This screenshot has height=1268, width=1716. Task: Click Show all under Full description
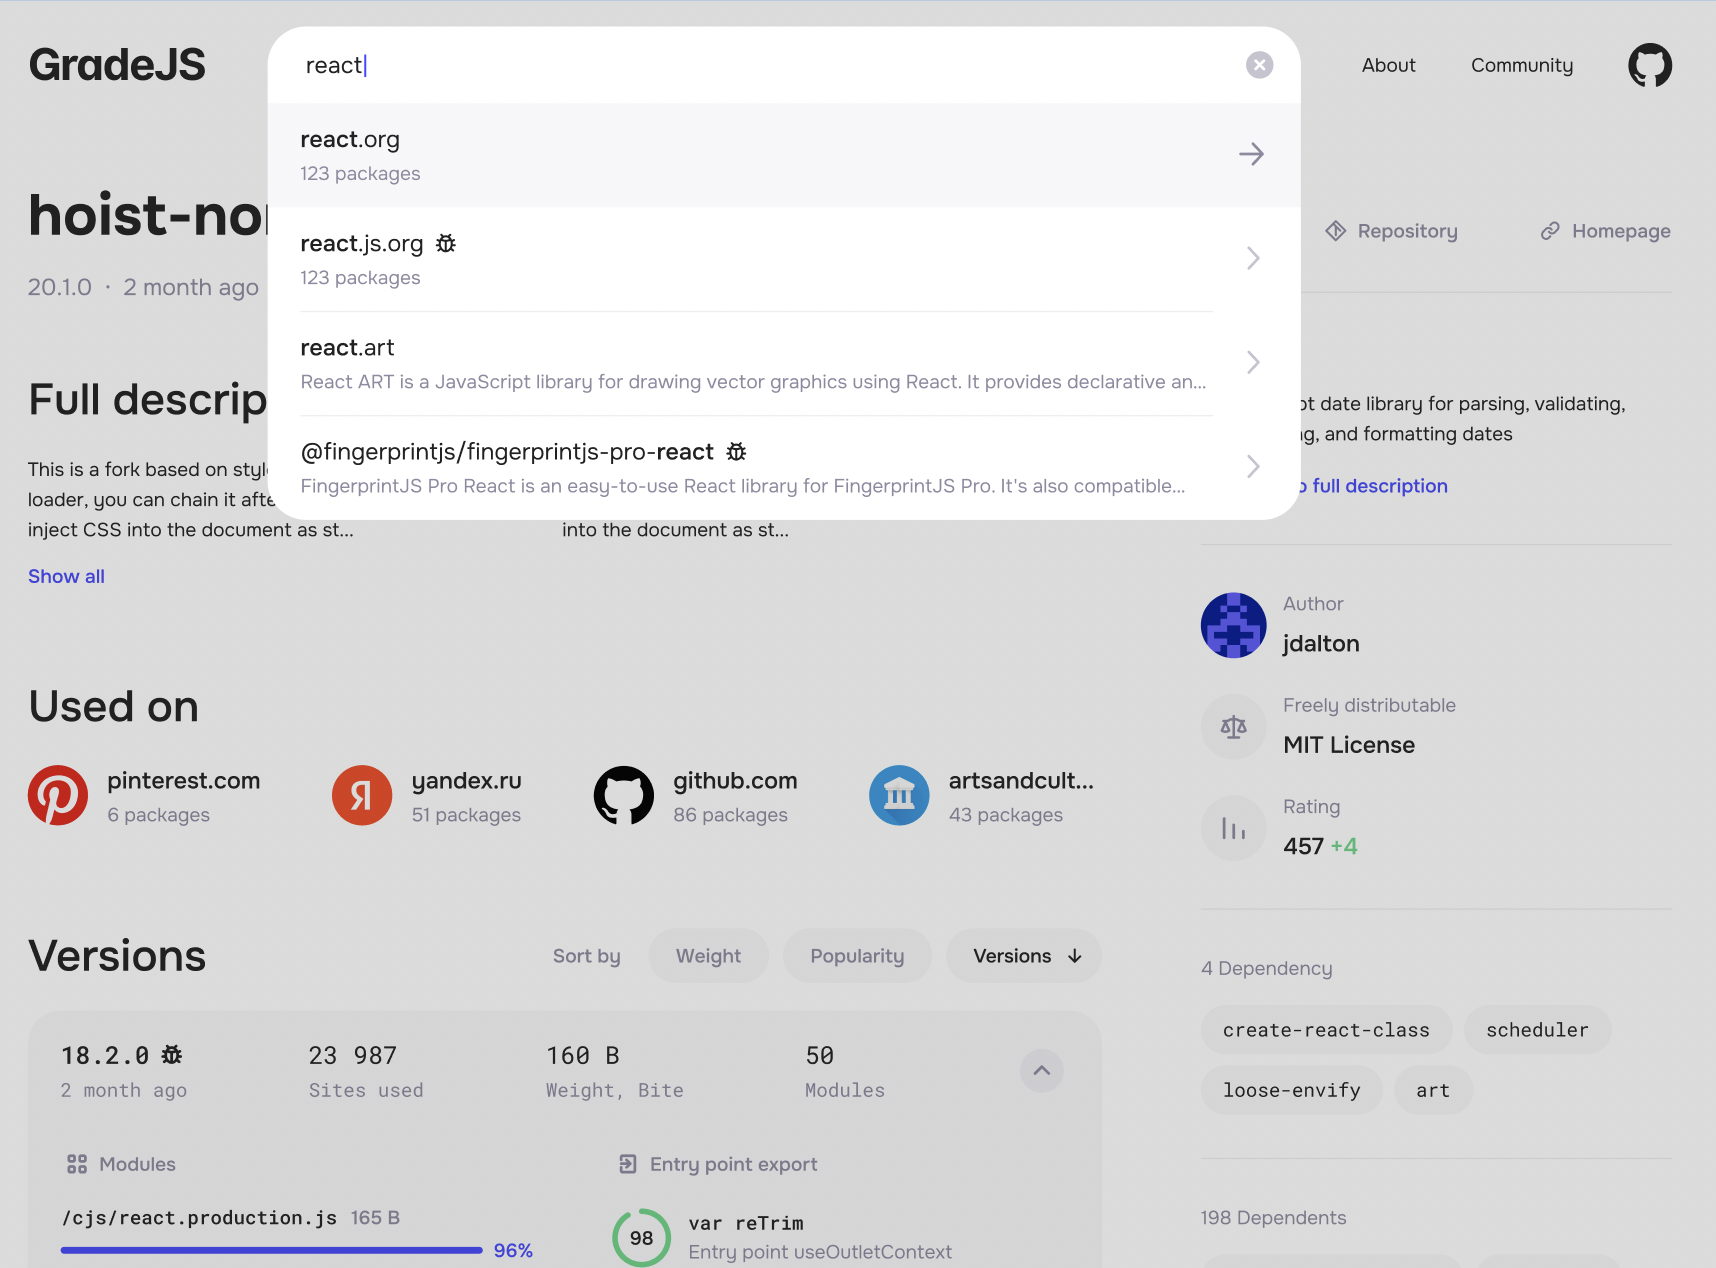click(x=66, y=576)
